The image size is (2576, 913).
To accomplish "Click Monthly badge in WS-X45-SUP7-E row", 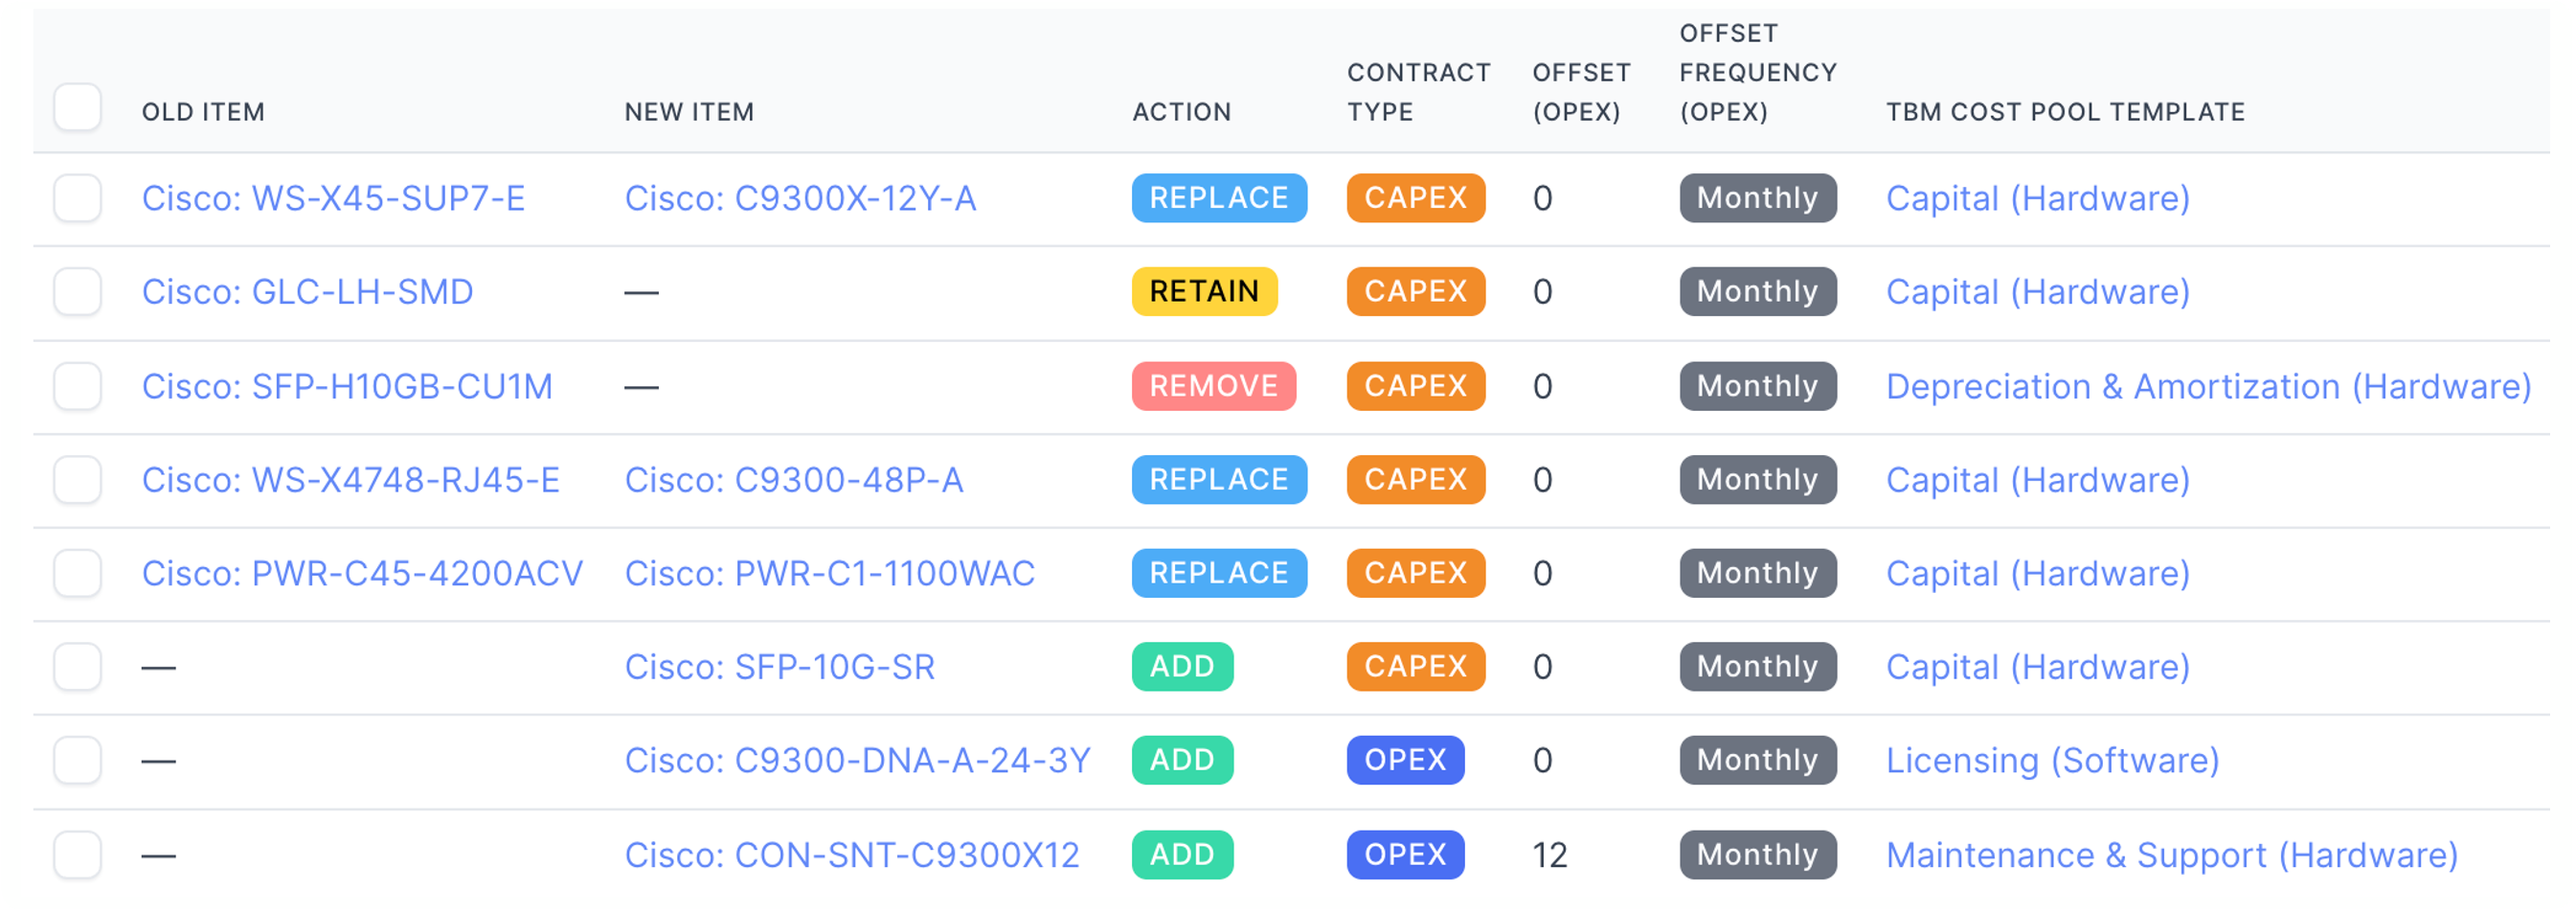I will point(1757,198).
